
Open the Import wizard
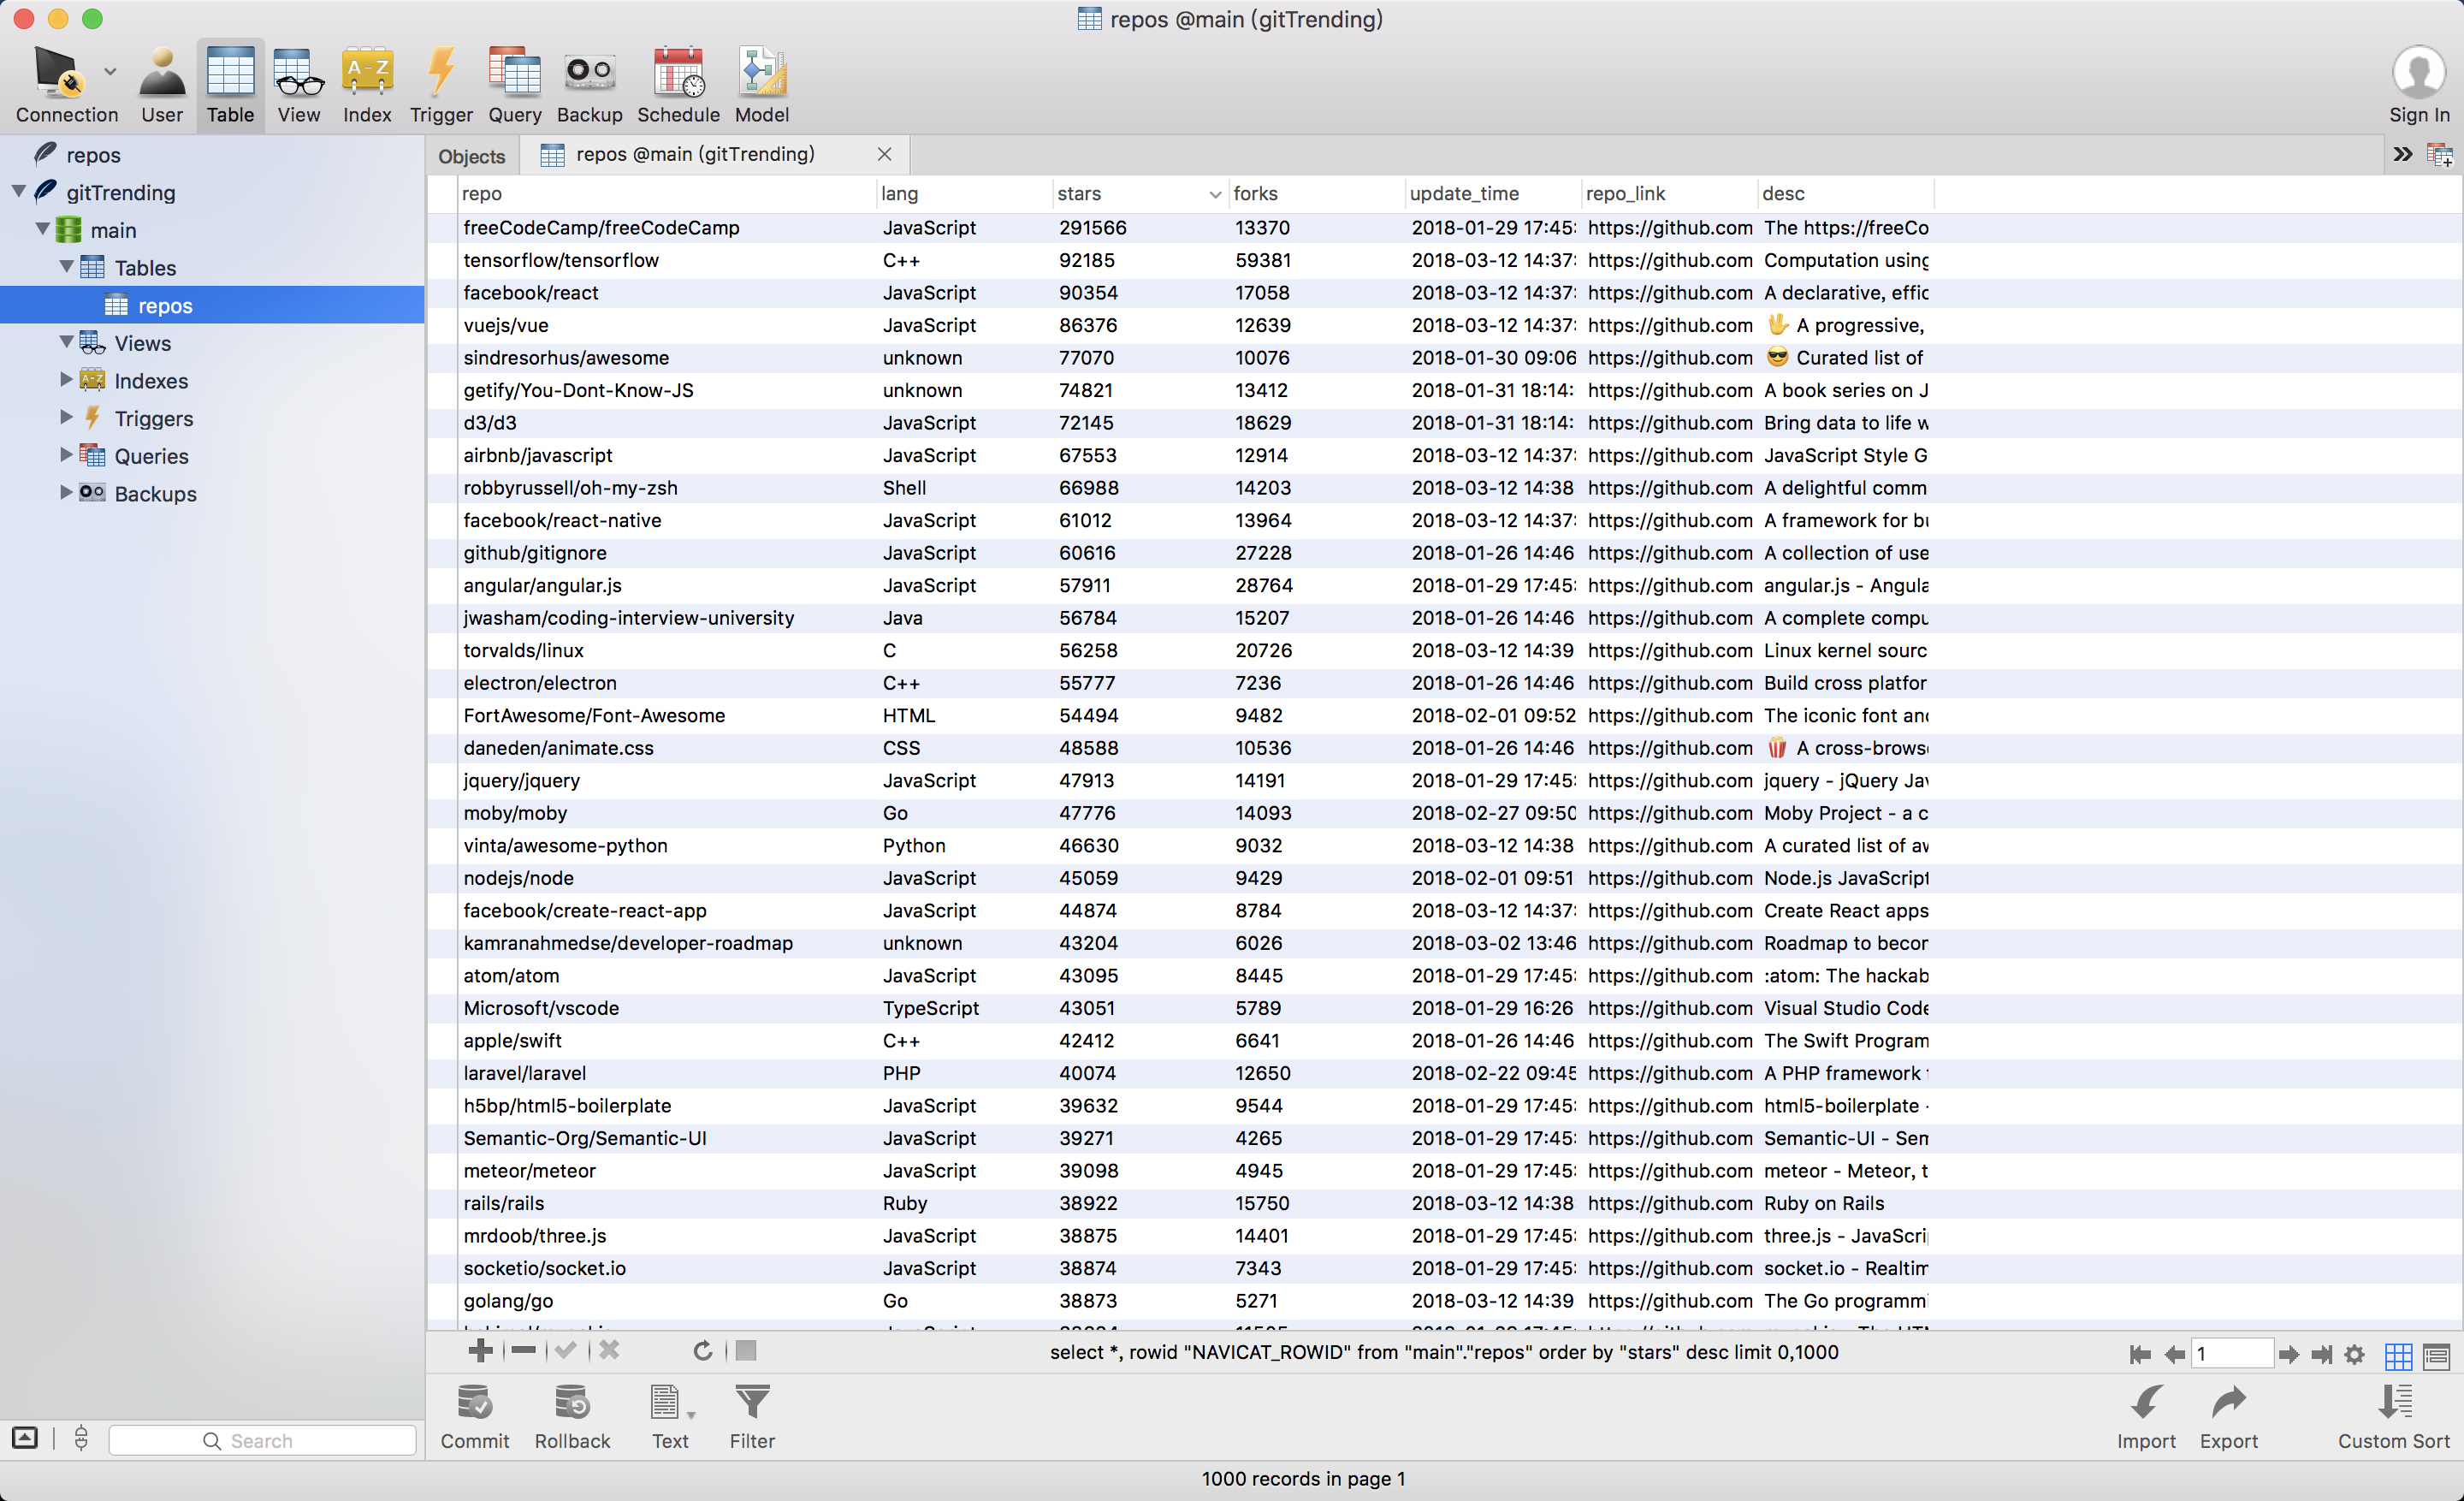2146,1417
